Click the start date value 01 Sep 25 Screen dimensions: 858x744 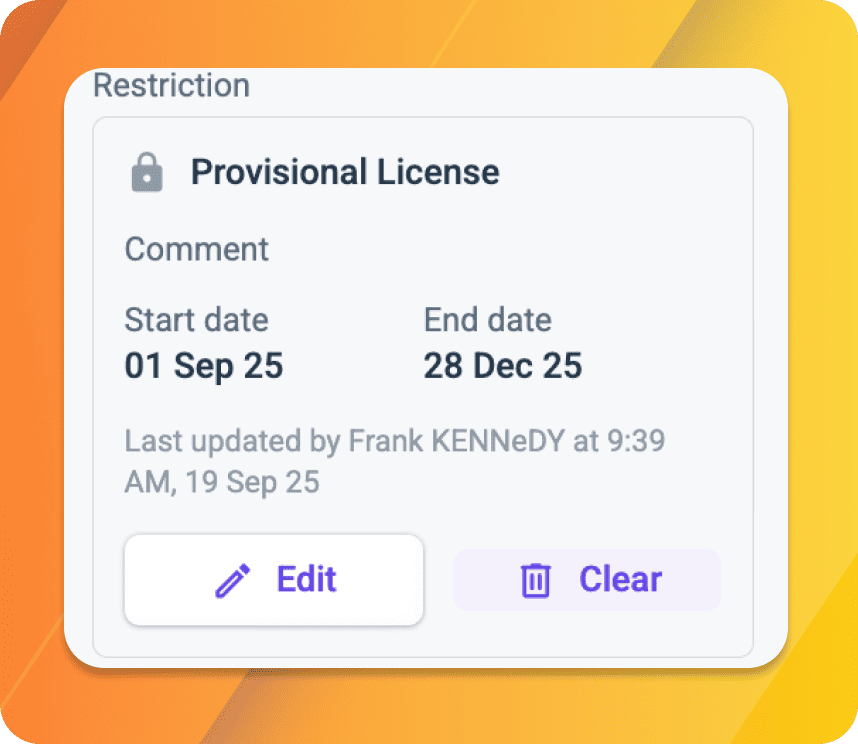tap(204, 365)
